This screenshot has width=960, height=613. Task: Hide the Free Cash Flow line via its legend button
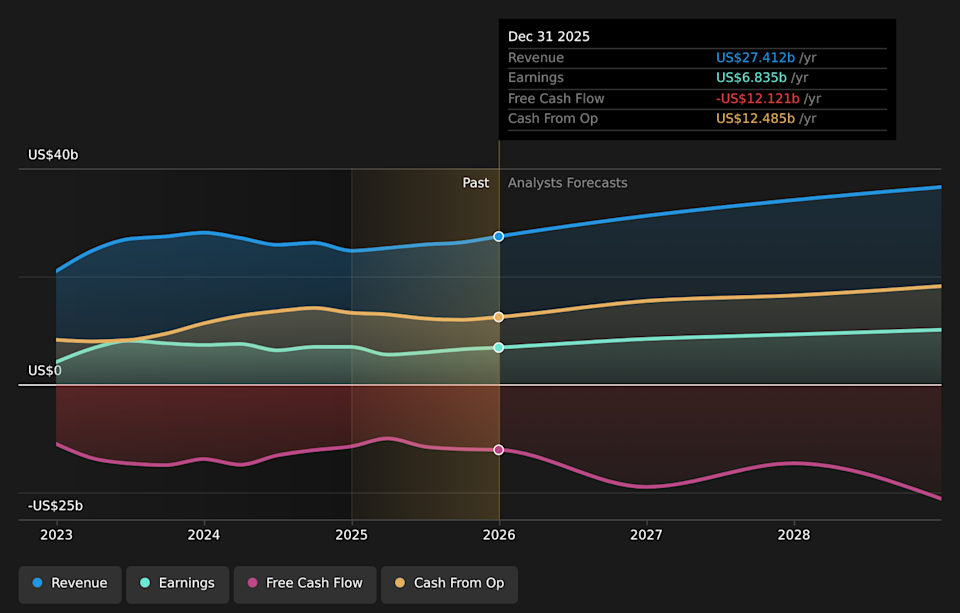(305, 584)
